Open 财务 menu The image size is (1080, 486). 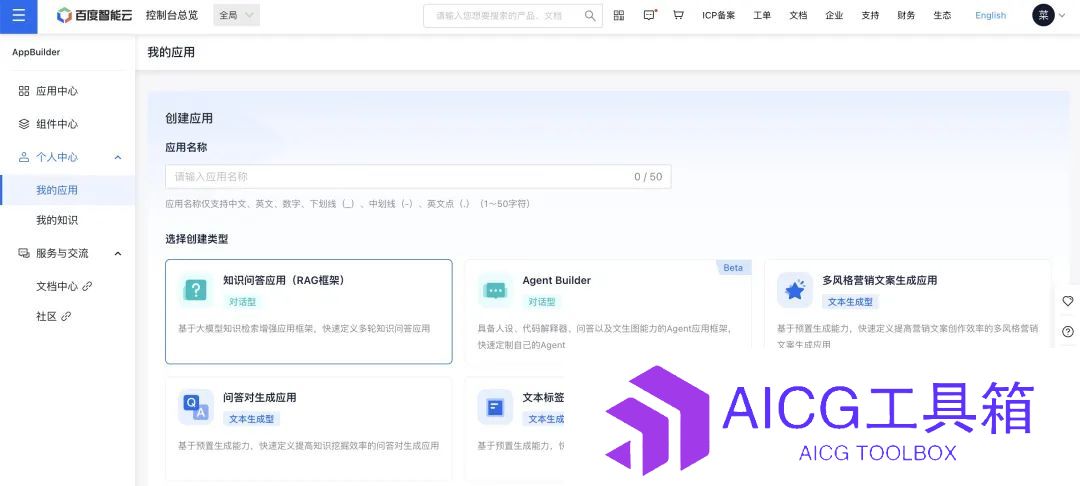coord(906,15)
